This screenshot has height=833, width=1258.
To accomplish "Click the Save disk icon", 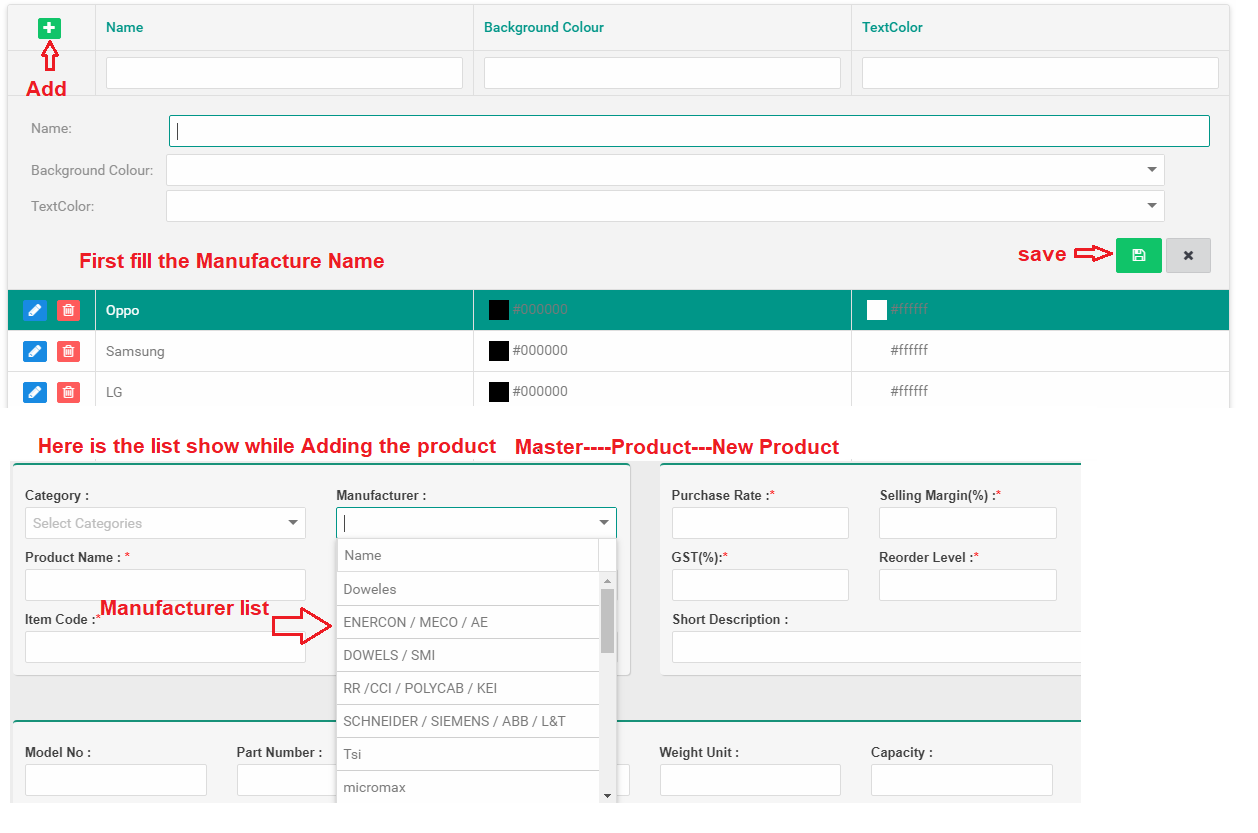I will [1138, 255].
